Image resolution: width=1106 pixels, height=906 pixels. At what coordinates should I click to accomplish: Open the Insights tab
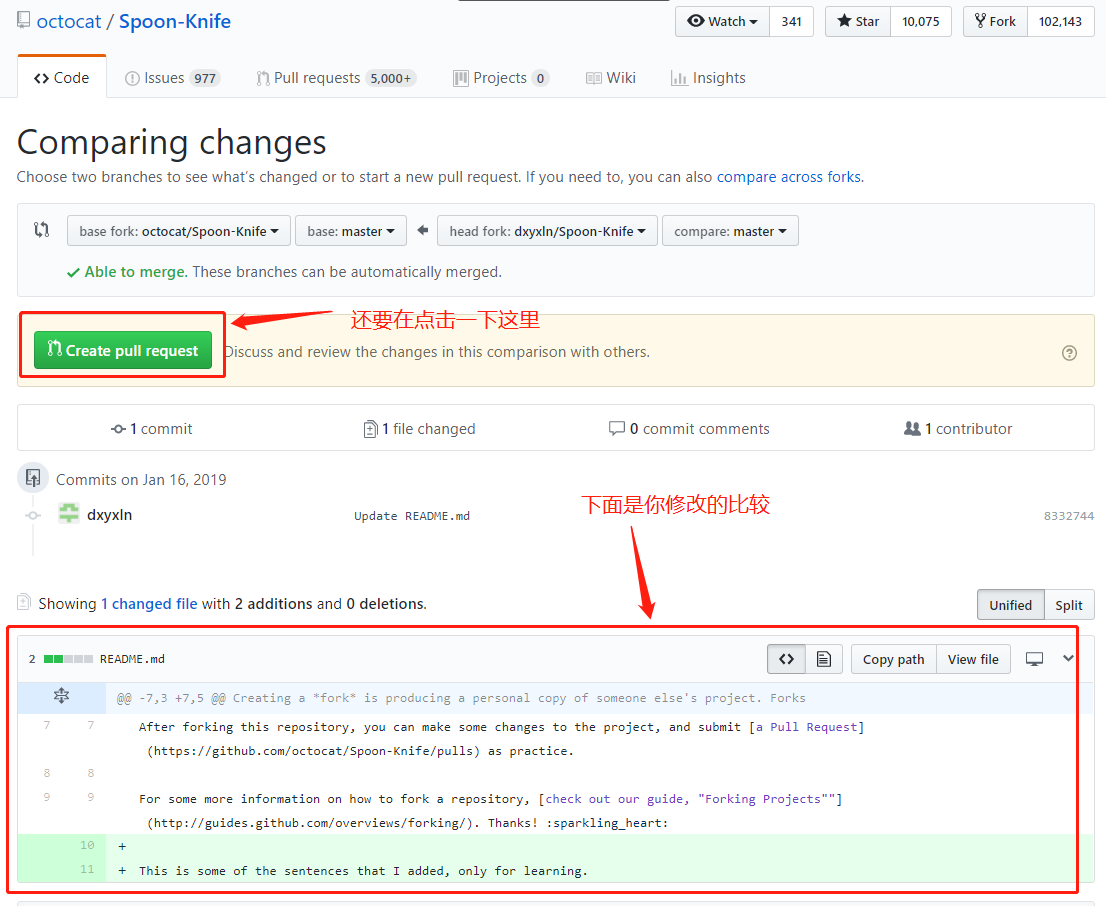[x=708, y=77]
